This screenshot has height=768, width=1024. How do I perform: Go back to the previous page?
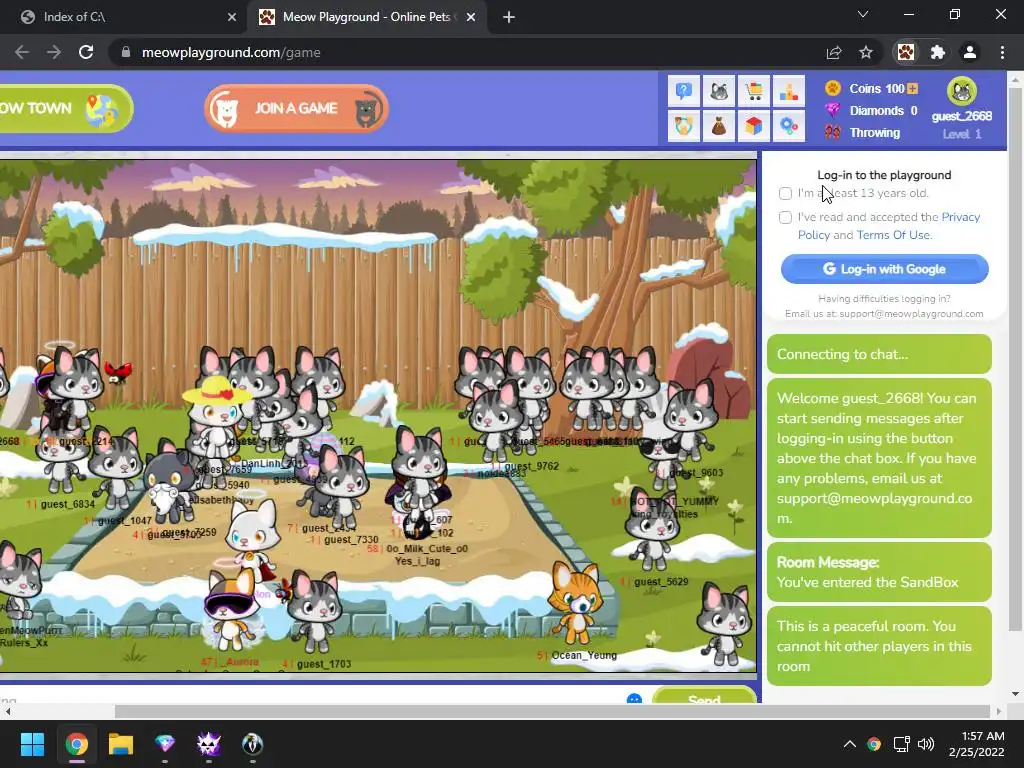pos(22,52)
